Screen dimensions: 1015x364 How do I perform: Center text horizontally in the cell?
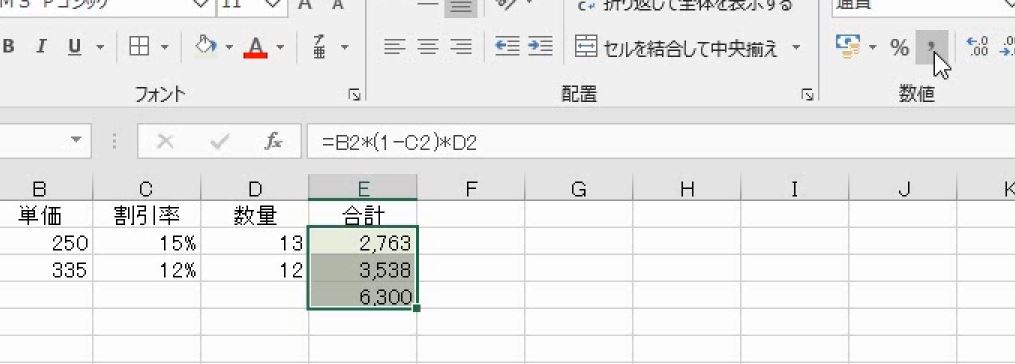pyautogui.click(x=427, y=47)
